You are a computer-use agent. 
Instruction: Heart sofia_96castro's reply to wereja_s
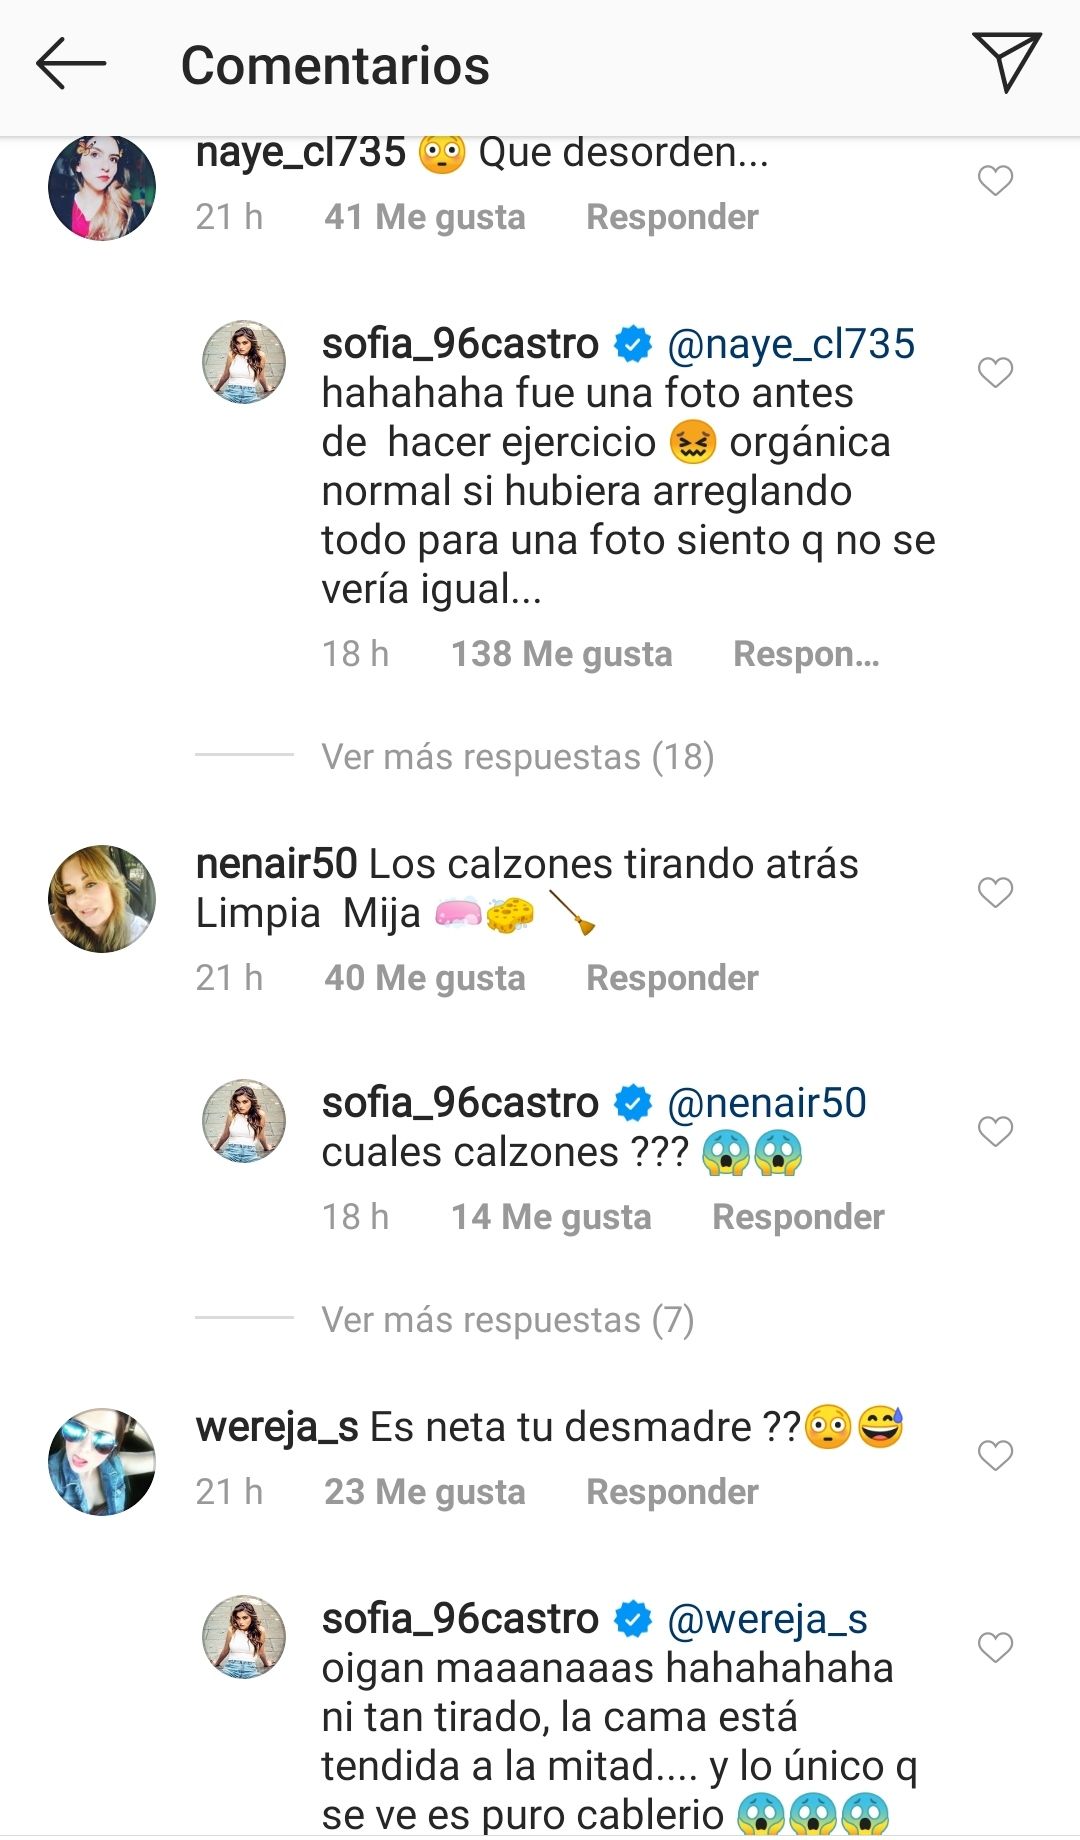(x=995, y=1647)
